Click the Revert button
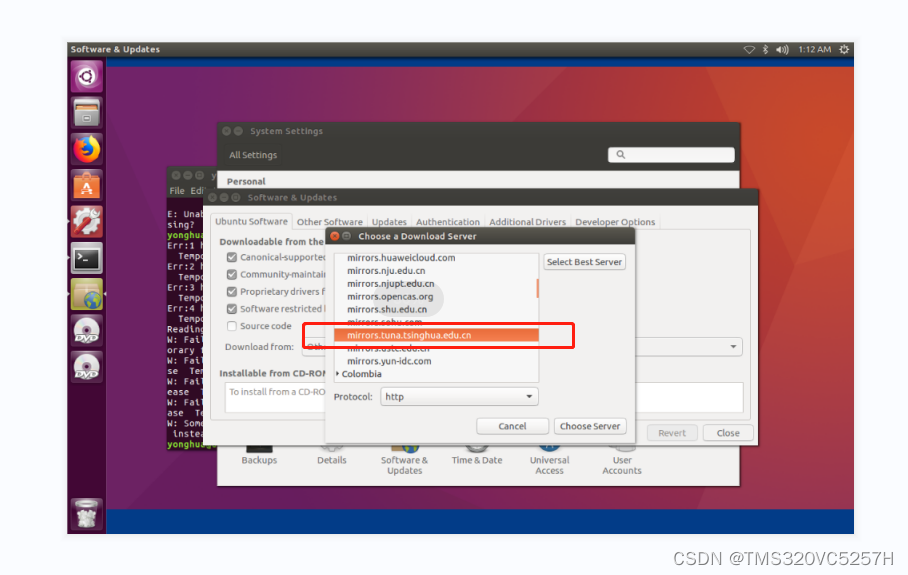The width and height of the screenshot is (908, 575). [672, 433]
